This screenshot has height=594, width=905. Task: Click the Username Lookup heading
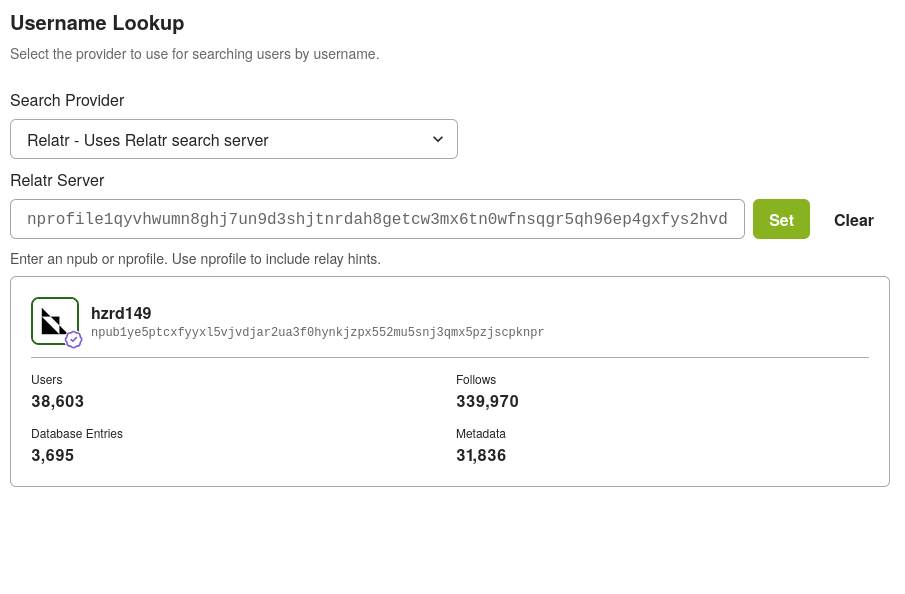coord(97,23)
